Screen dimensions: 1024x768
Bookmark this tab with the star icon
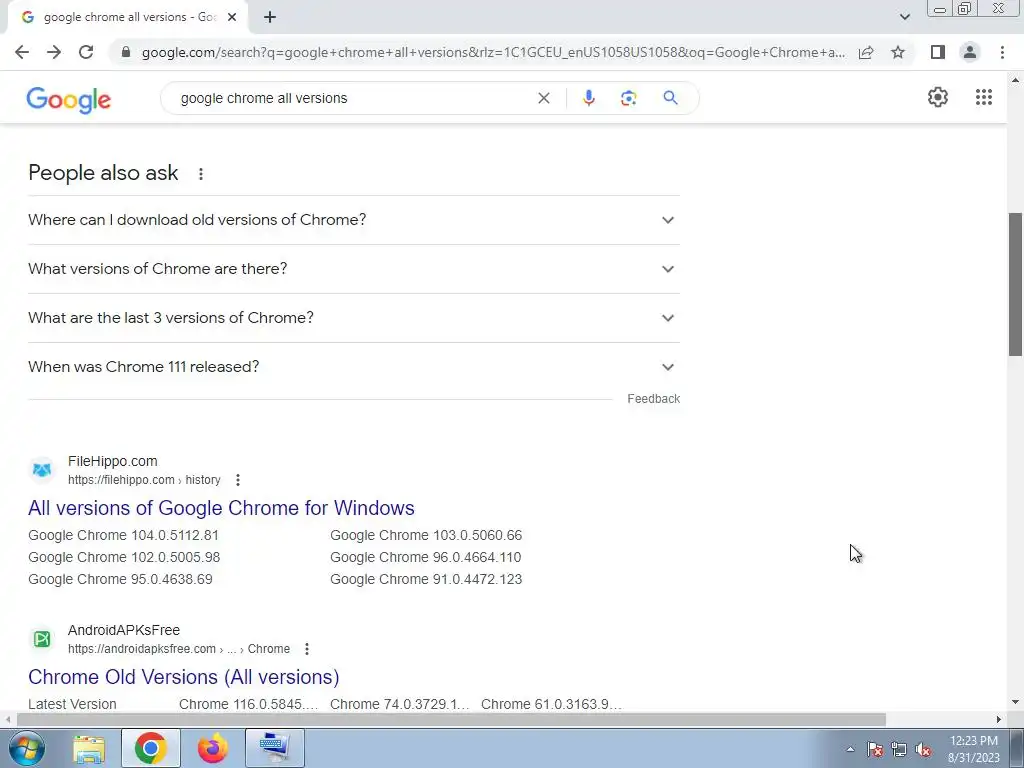point(898,52)
